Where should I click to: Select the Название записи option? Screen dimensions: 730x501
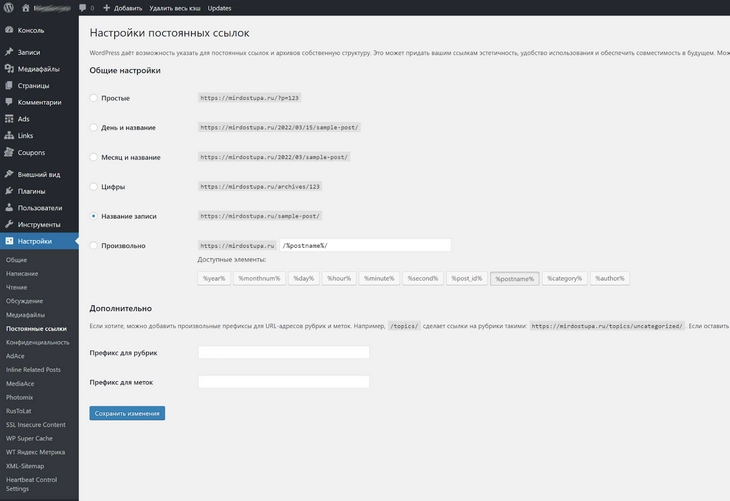click(94, 216)
